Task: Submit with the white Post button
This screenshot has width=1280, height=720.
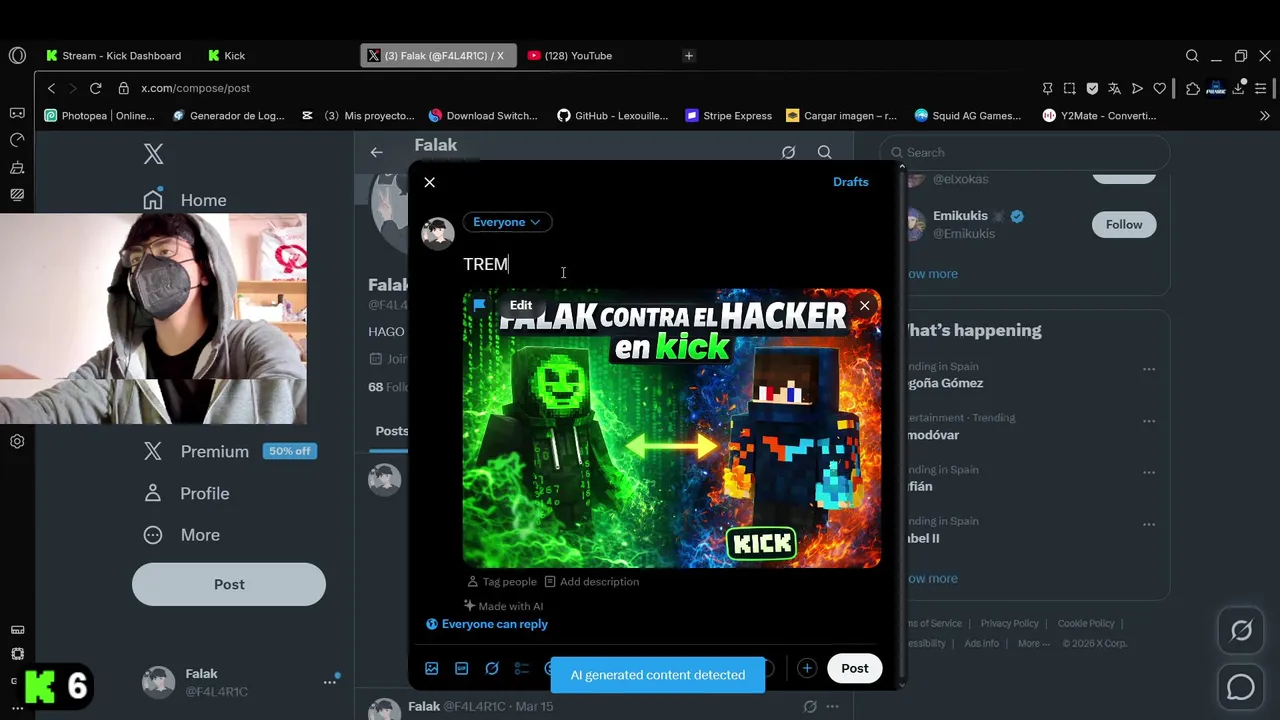Action: 855,668
